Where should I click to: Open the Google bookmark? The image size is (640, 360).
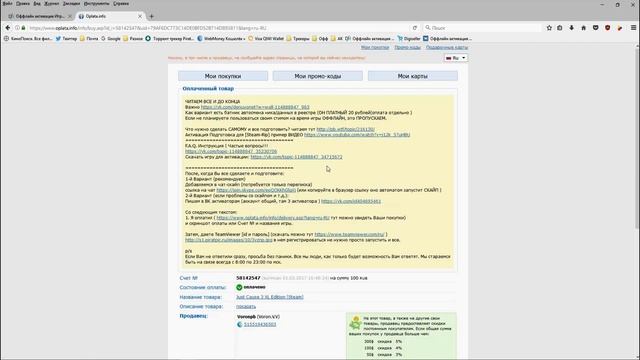(111, 39)
